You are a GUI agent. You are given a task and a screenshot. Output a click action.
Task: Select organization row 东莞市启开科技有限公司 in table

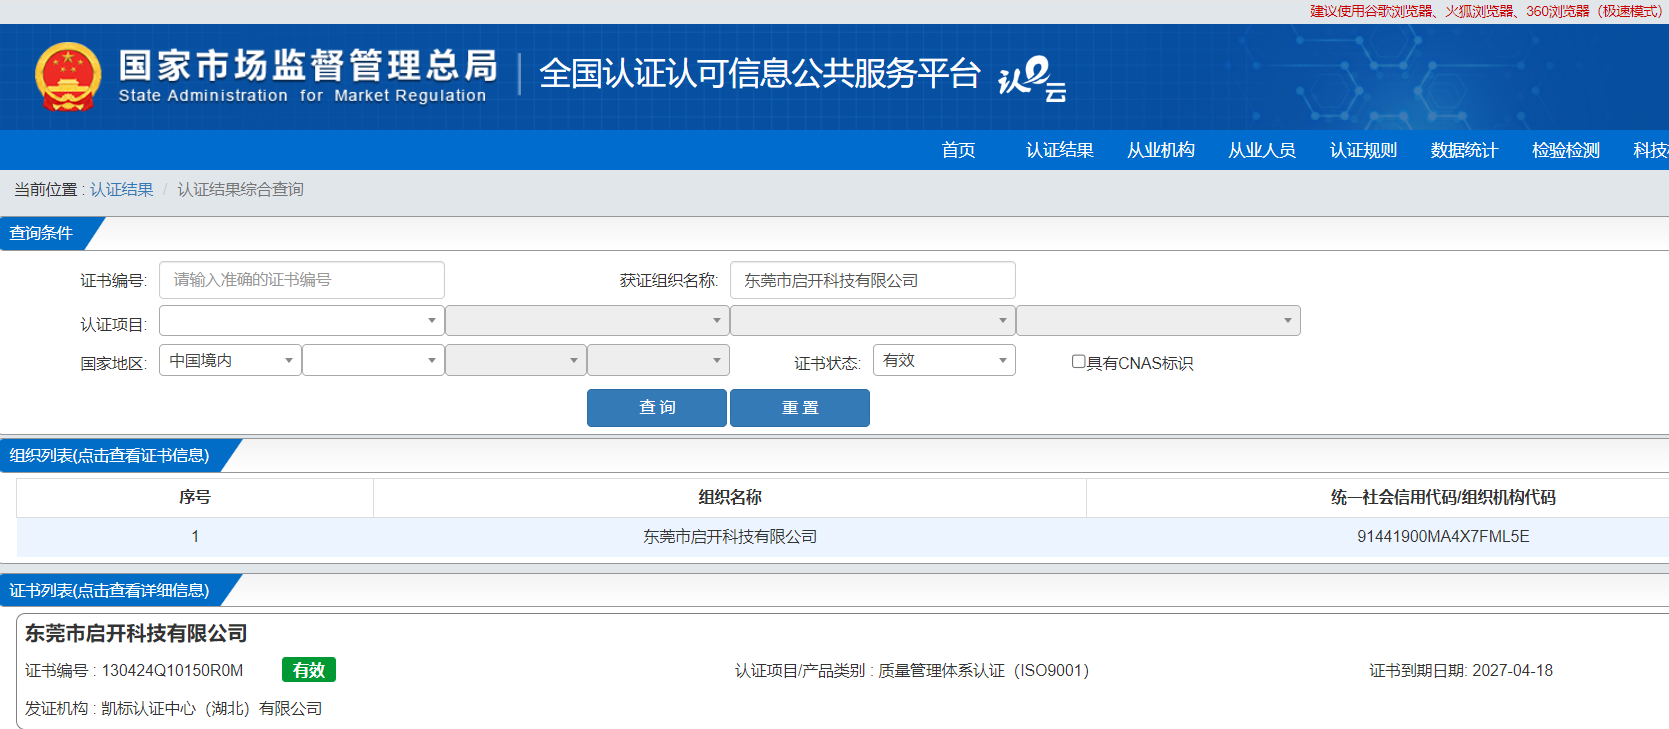[x=730, y=537]
